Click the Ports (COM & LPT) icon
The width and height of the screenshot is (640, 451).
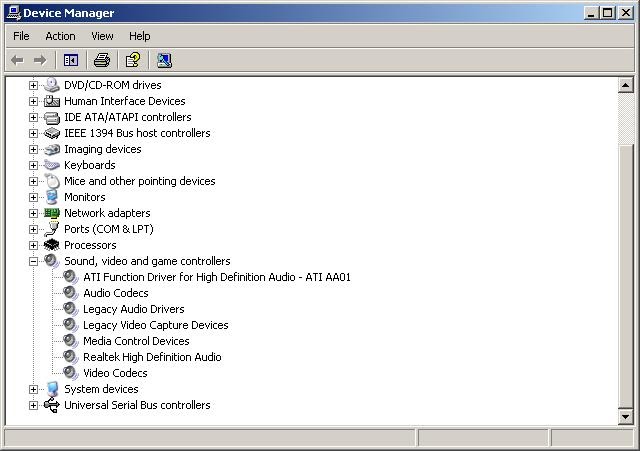click(52, 229)
